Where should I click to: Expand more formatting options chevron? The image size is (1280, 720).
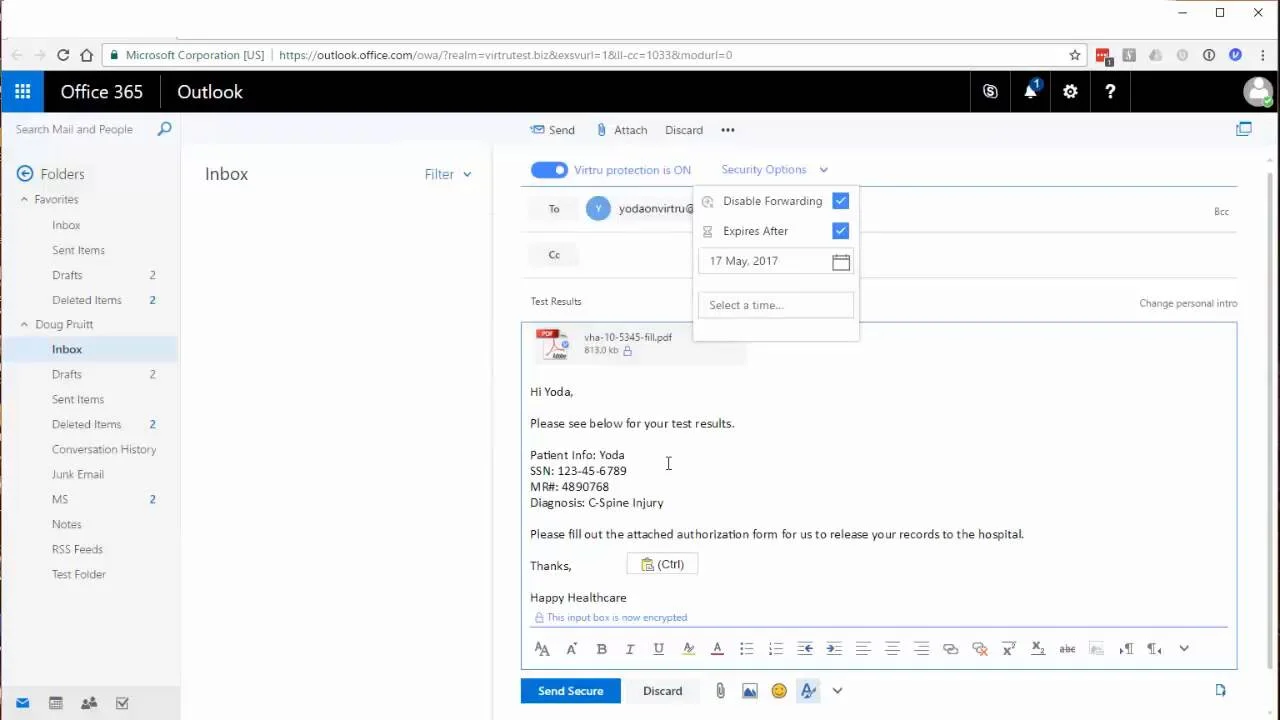pyautogui.click(x=1184, y=649)
